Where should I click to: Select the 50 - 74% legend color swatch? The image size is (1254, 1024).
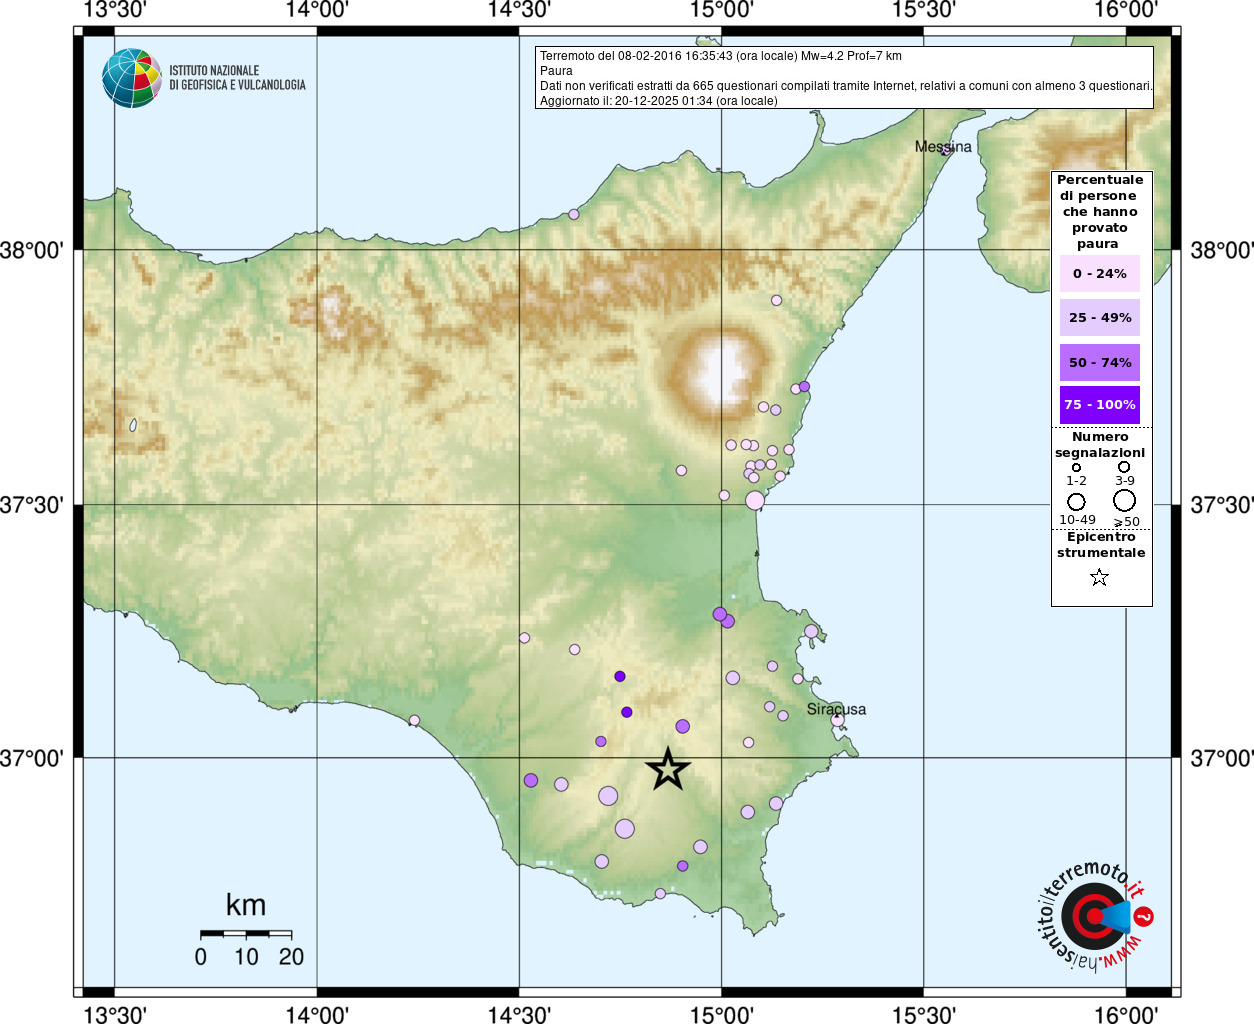point(1099,362)
